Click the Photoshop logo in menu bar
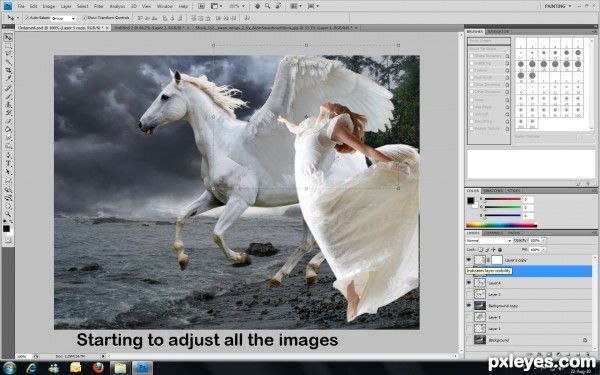This screenshot has height=375, width=600. tap(8, 6)
